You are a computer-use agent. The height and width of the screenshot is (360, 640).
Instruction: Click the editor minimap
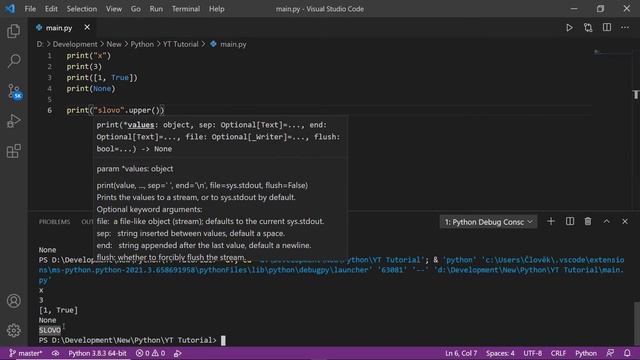click(612, 53)
